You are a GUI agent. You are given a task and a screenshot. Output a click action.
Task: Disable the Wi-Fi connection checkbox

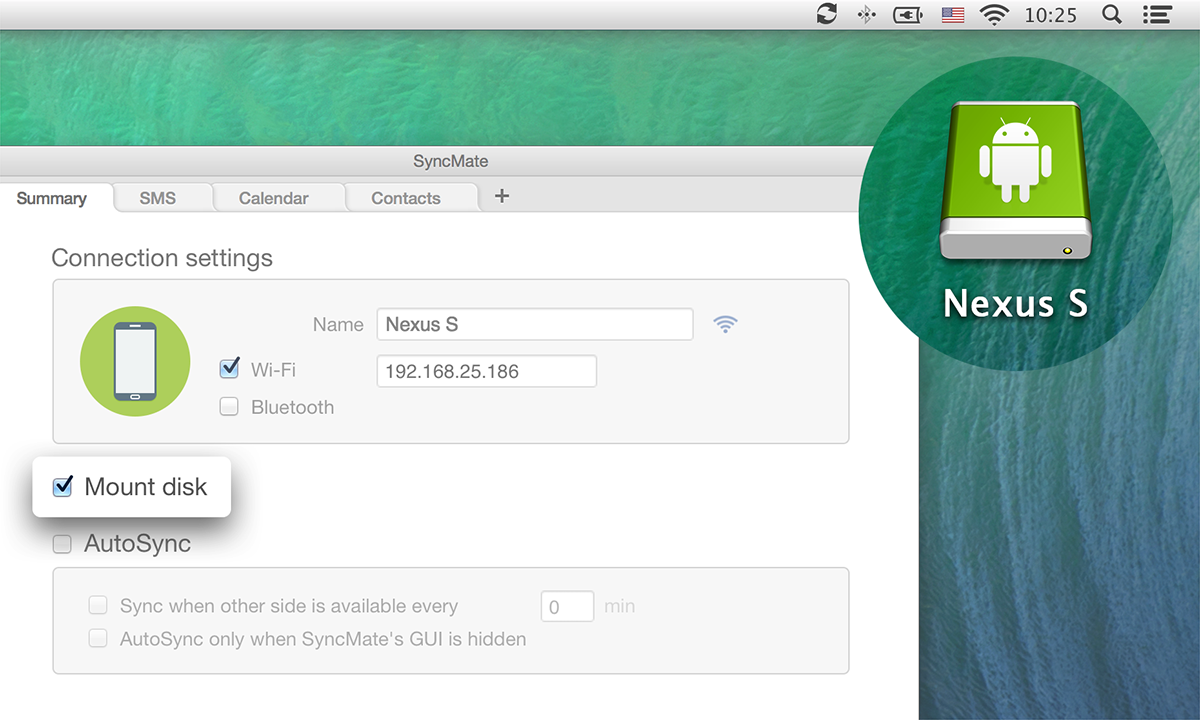[x=229, y=369]
